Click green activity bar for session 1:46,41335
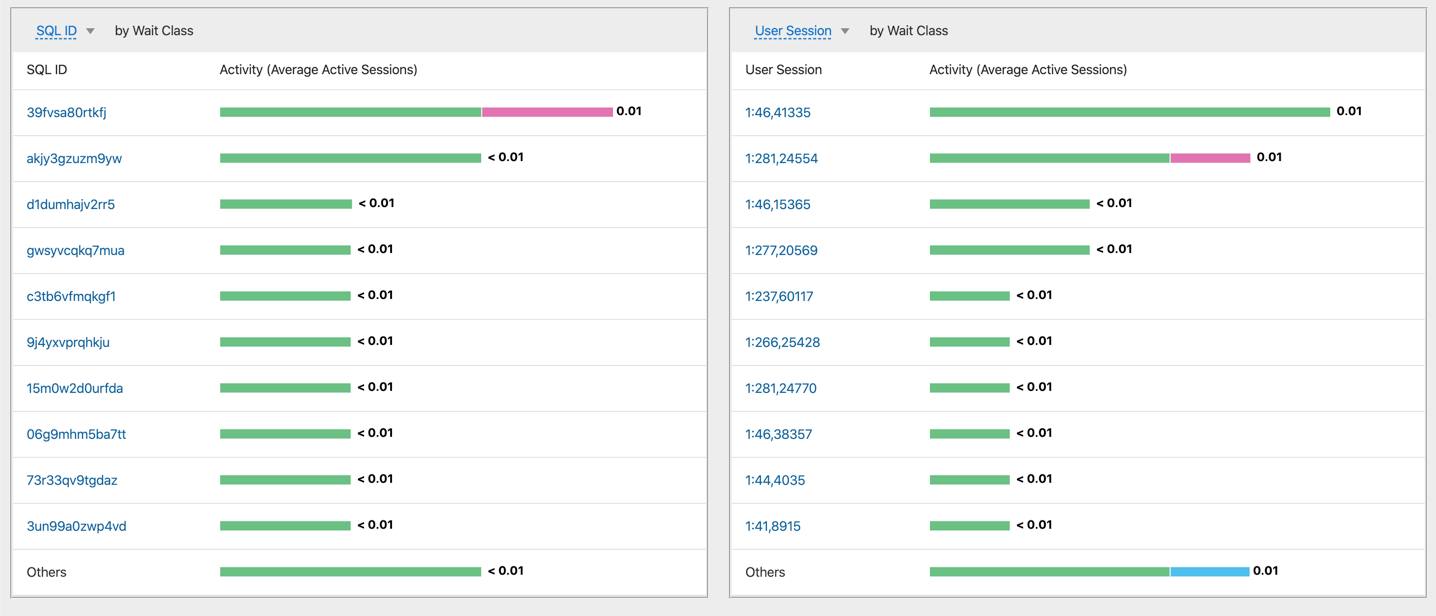The width and height of the screenshot is (1436, 616). [x=1129, y=112]
